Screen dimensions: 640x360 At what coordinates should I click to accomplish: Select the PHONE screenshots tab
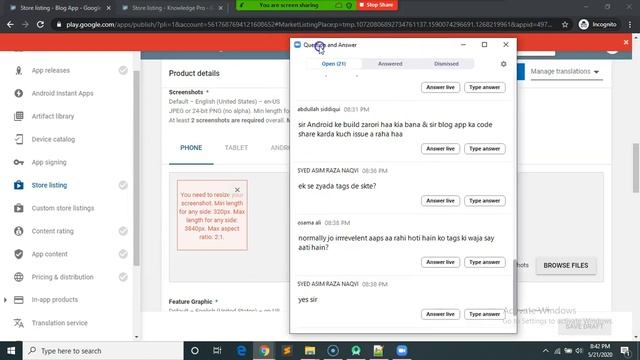(x=191, y=148)
